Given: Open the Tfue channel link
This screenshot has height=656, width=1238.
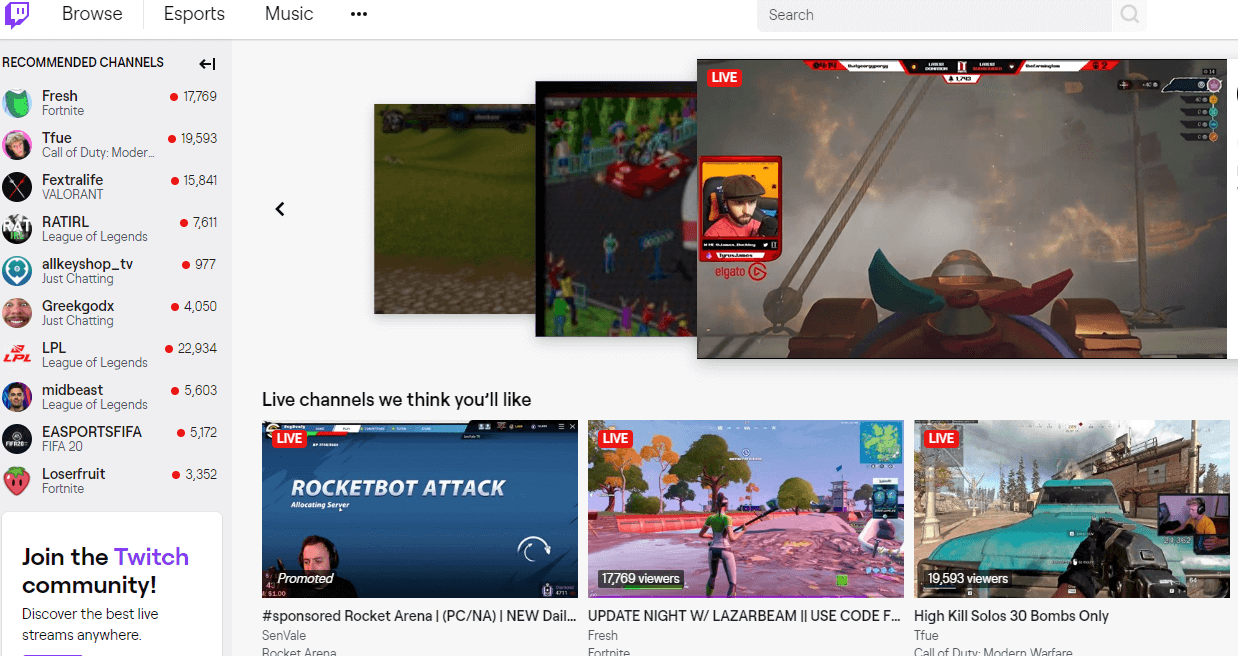Looking at the screenshot, I should point(57,138).
